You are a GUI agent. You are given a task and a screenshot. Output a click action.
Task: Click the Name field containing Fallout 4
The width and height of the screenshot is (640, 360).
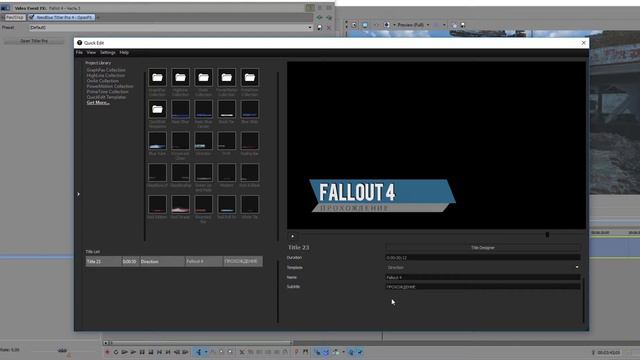(x=483, y=277)
